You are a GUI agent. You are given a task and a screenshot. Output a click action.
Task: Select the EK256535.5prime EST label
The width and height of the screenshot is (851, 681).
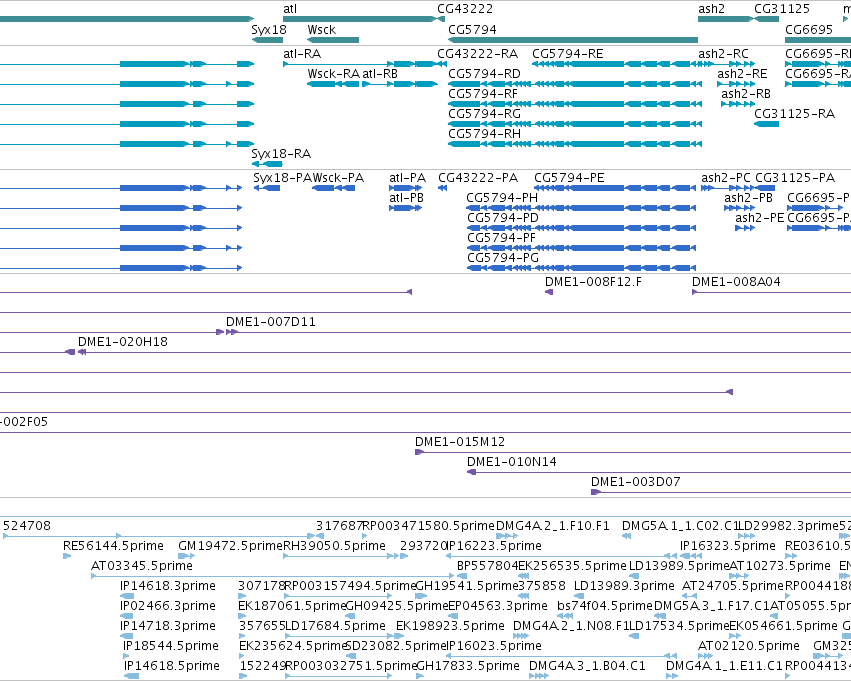click(573, 566)
